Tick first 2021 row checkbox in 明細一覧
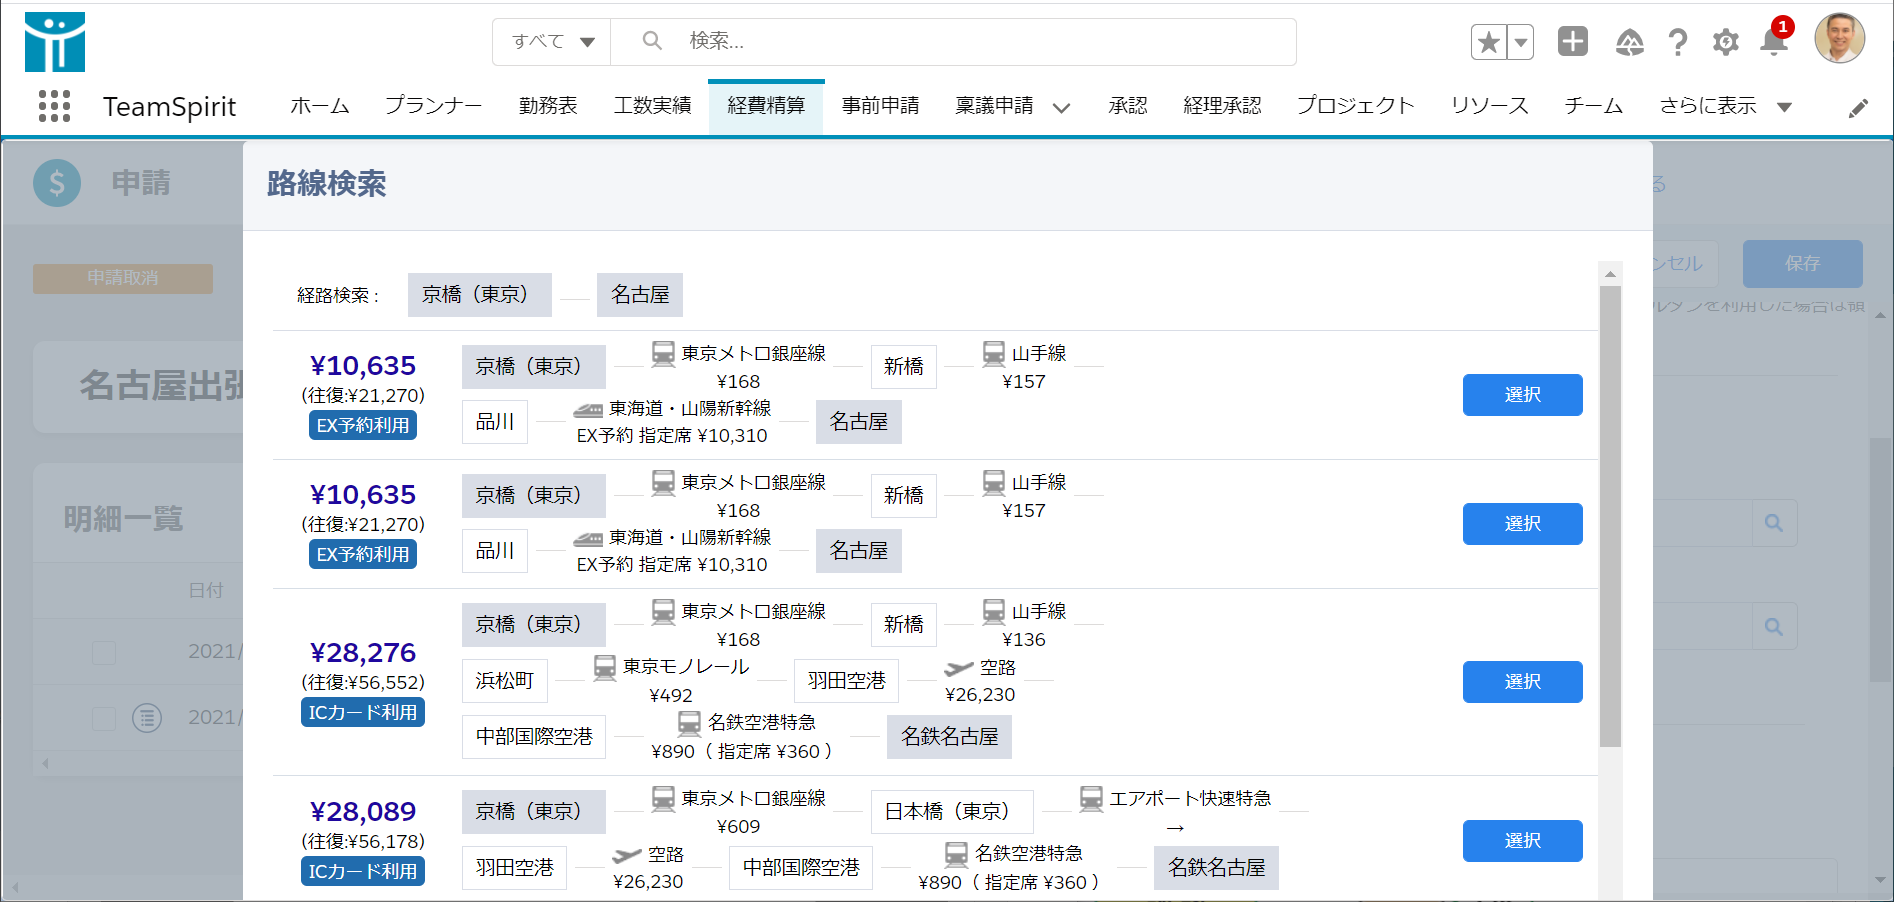 pos(104,653)
